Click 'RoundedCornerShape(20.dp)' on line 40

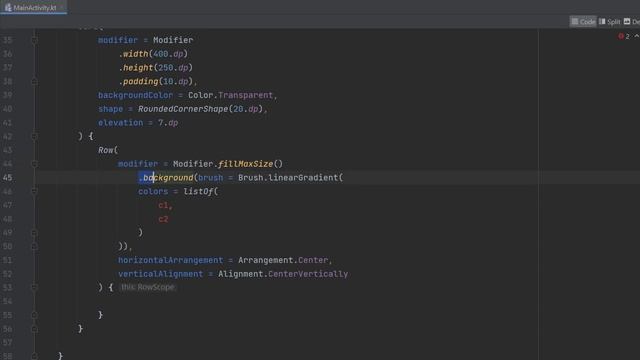tap(200, 109)
